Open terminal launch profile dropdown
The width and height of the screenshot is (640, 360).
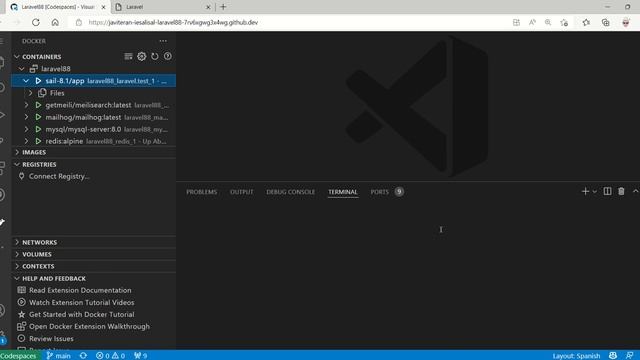(x=594, y=191)
